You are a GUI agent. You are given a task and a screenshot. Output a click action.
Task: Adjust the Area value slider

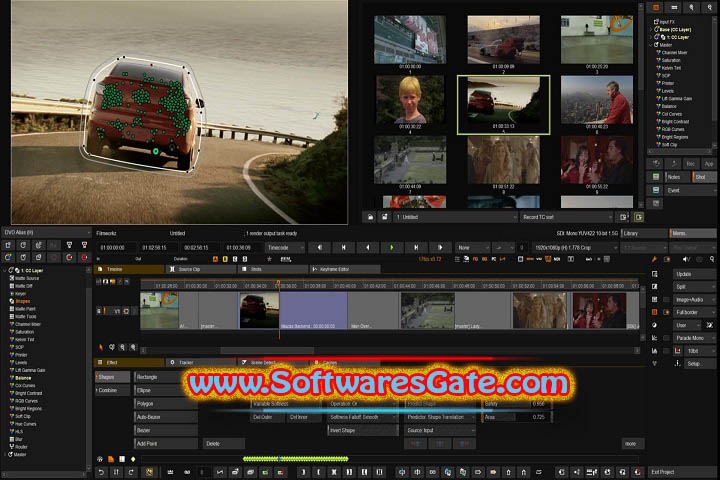tap(517, 417)
